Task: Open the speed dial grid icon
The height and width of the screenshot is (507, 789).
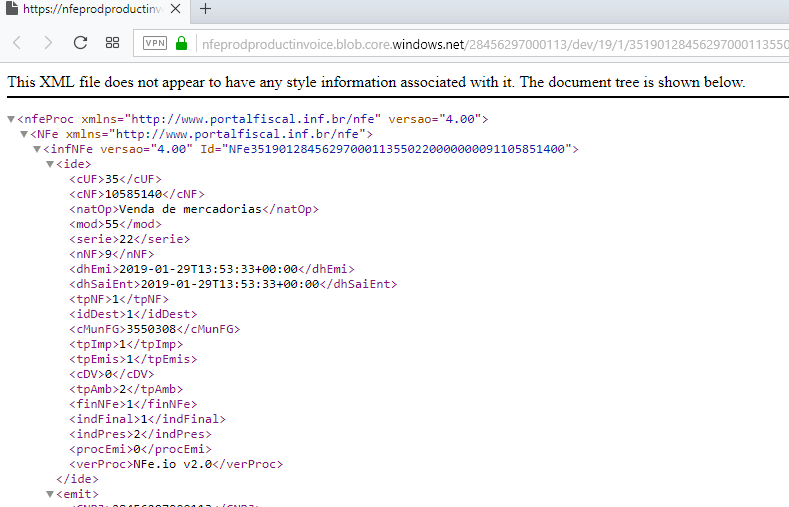Action: [113, 43]
